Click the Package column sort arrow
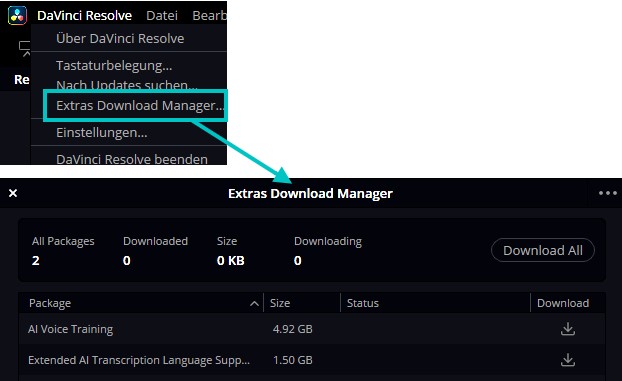Screen dimensions: 622x381 pyautogui.click(x=254, y=304)
